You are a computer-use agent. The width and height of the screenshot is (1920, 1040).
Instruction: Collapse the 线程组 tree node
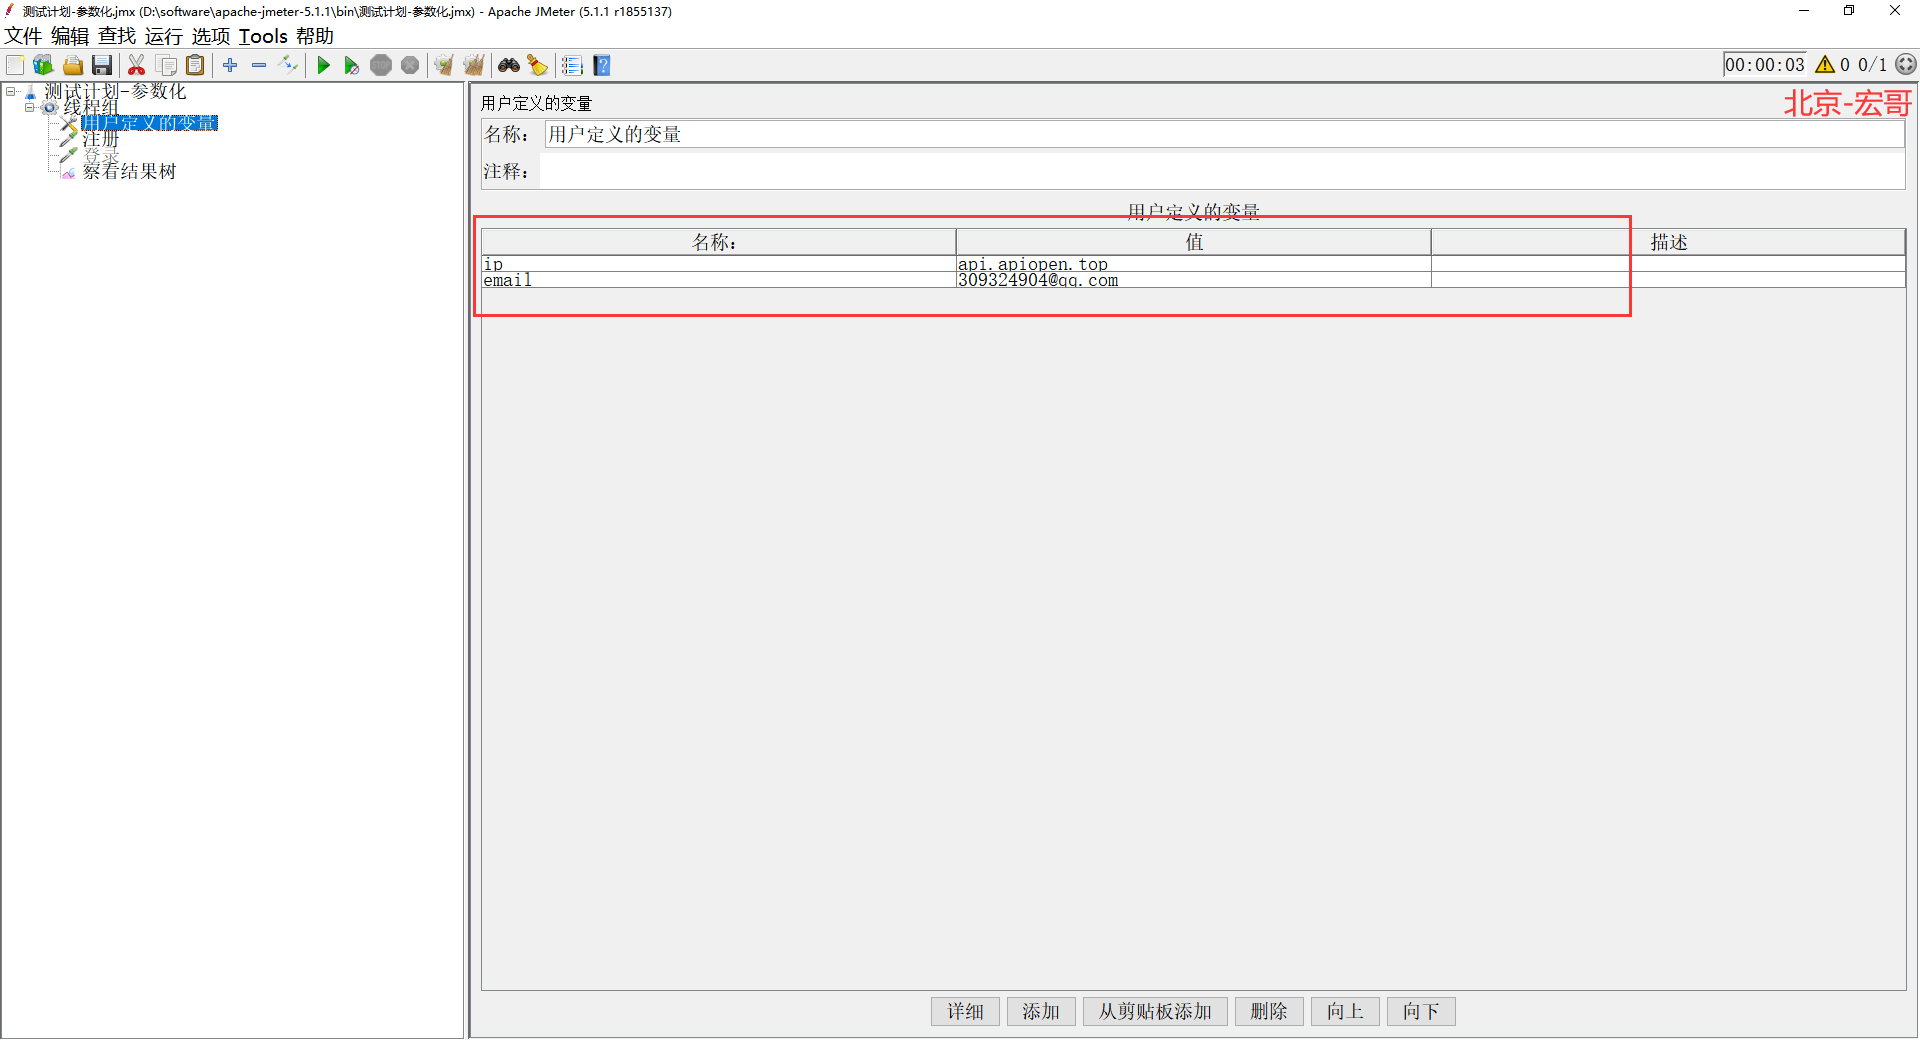pos(30,107)
